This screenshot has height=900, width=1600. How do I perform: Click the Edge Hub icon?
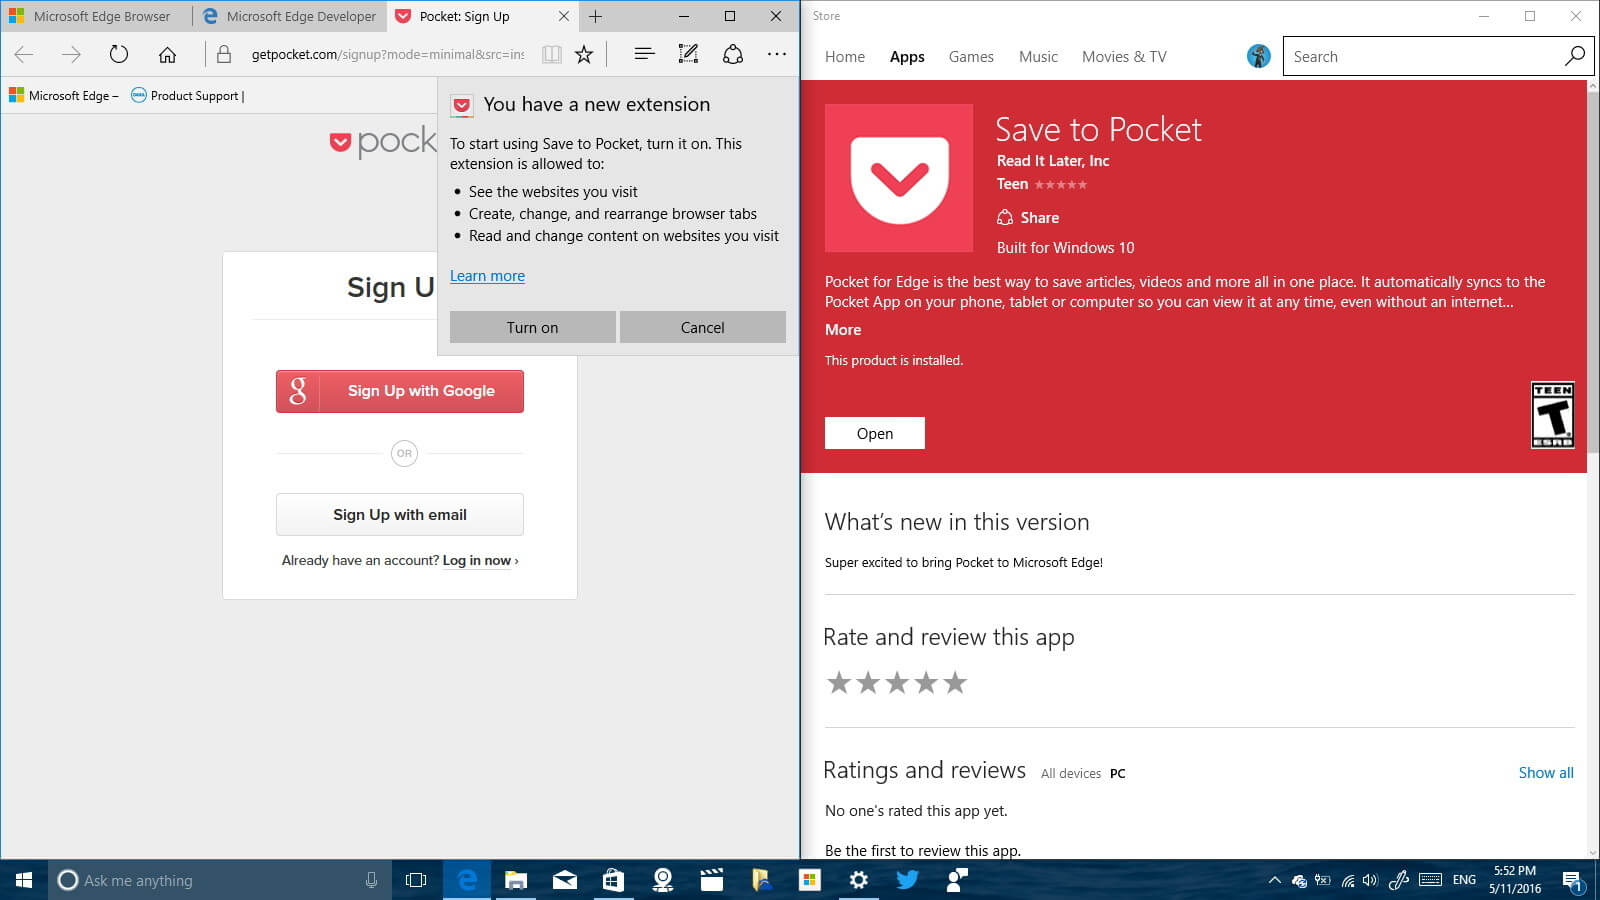tap(644, 54)
